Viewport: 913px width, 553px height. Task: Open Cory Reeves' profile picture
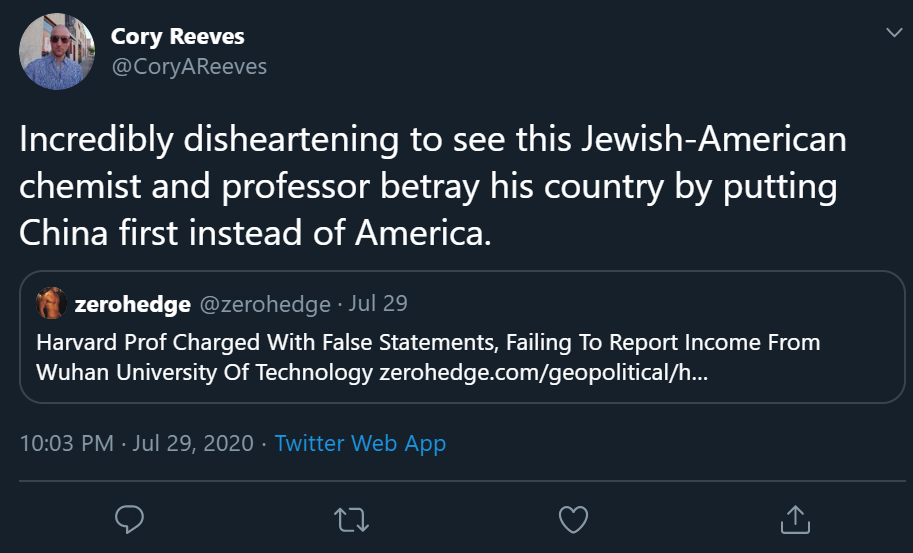click(59, 52)
